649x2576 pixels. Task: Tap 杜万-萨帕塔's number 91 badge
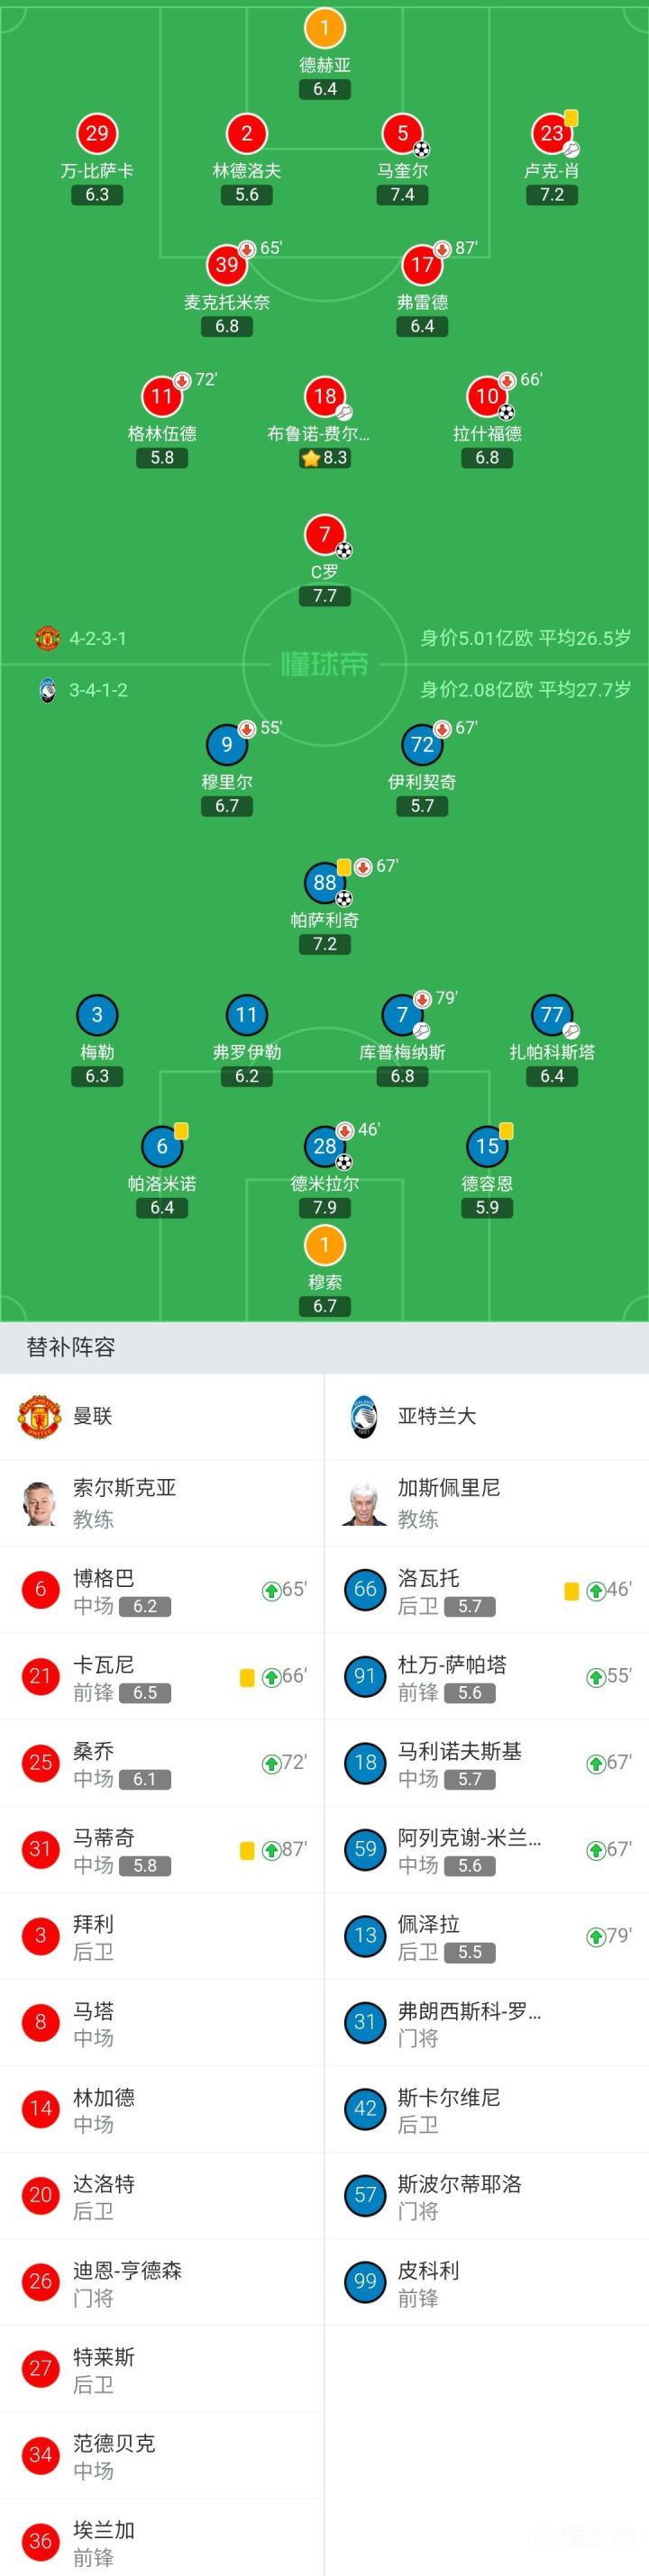coord(365,1676)
